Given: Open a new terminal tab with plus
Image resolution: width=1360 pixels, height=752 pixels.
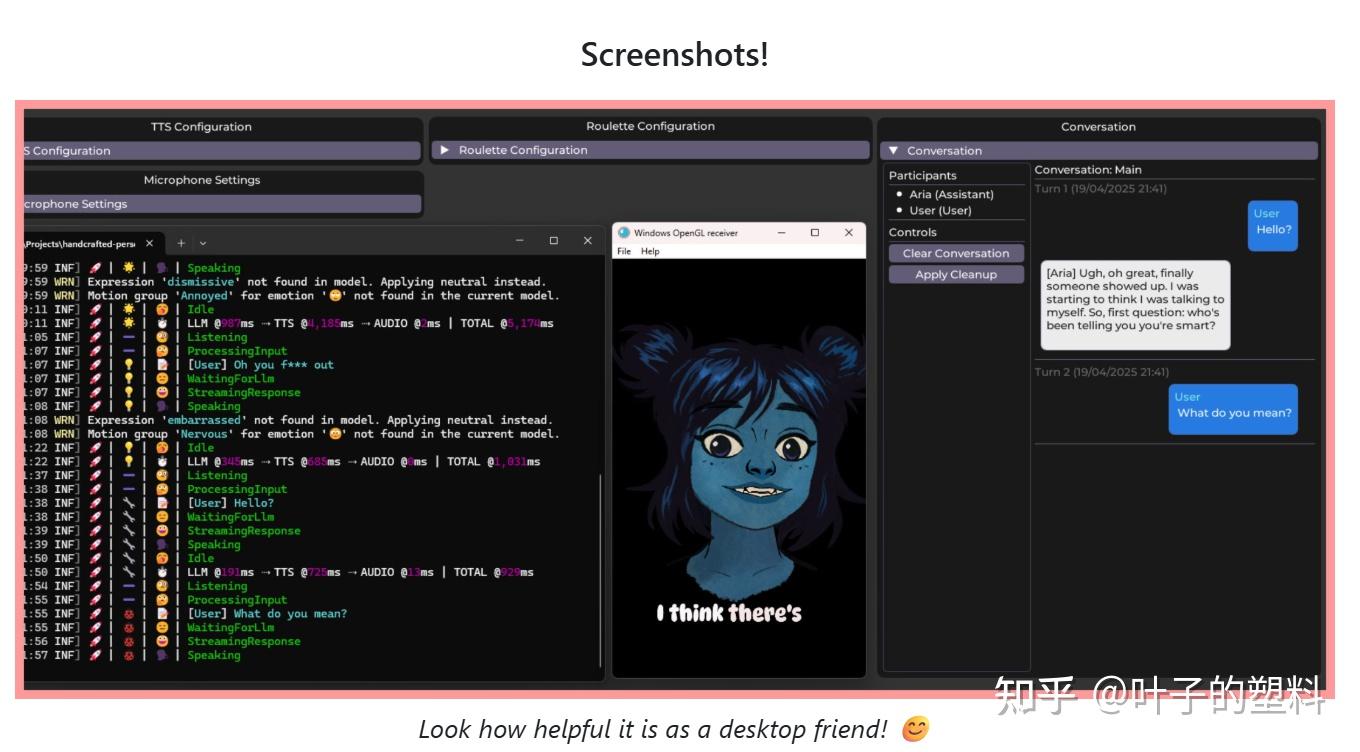Looking at the screenshot, I should click(181, 243).
